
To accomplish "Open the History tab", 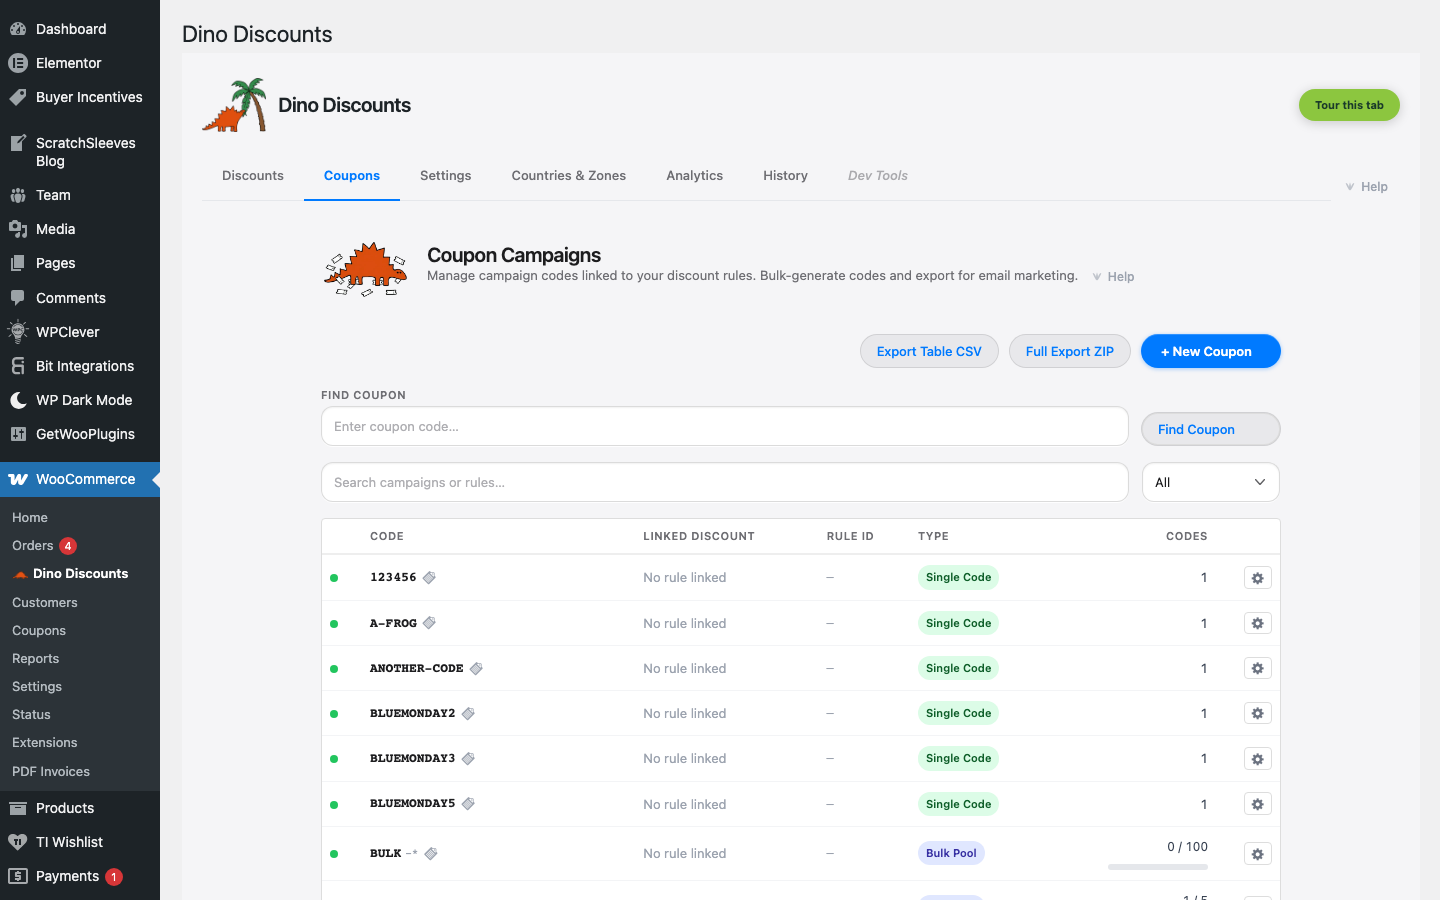I will coord(785,176).
